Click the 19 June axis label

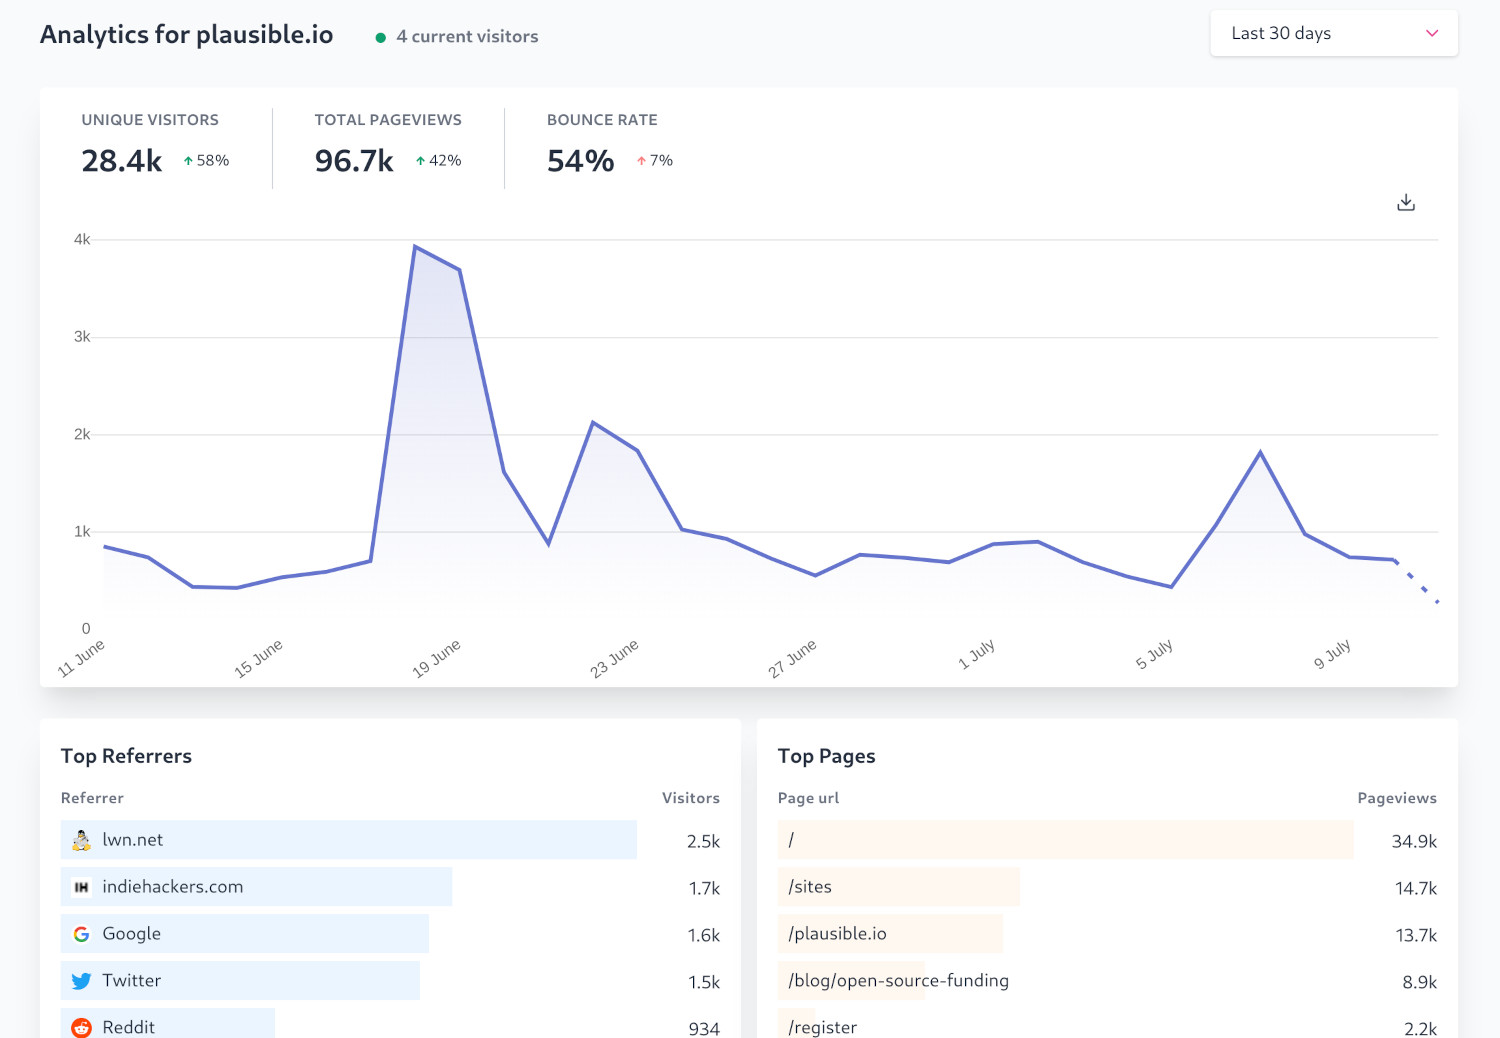pyautogui.click(x=437, y=658)
